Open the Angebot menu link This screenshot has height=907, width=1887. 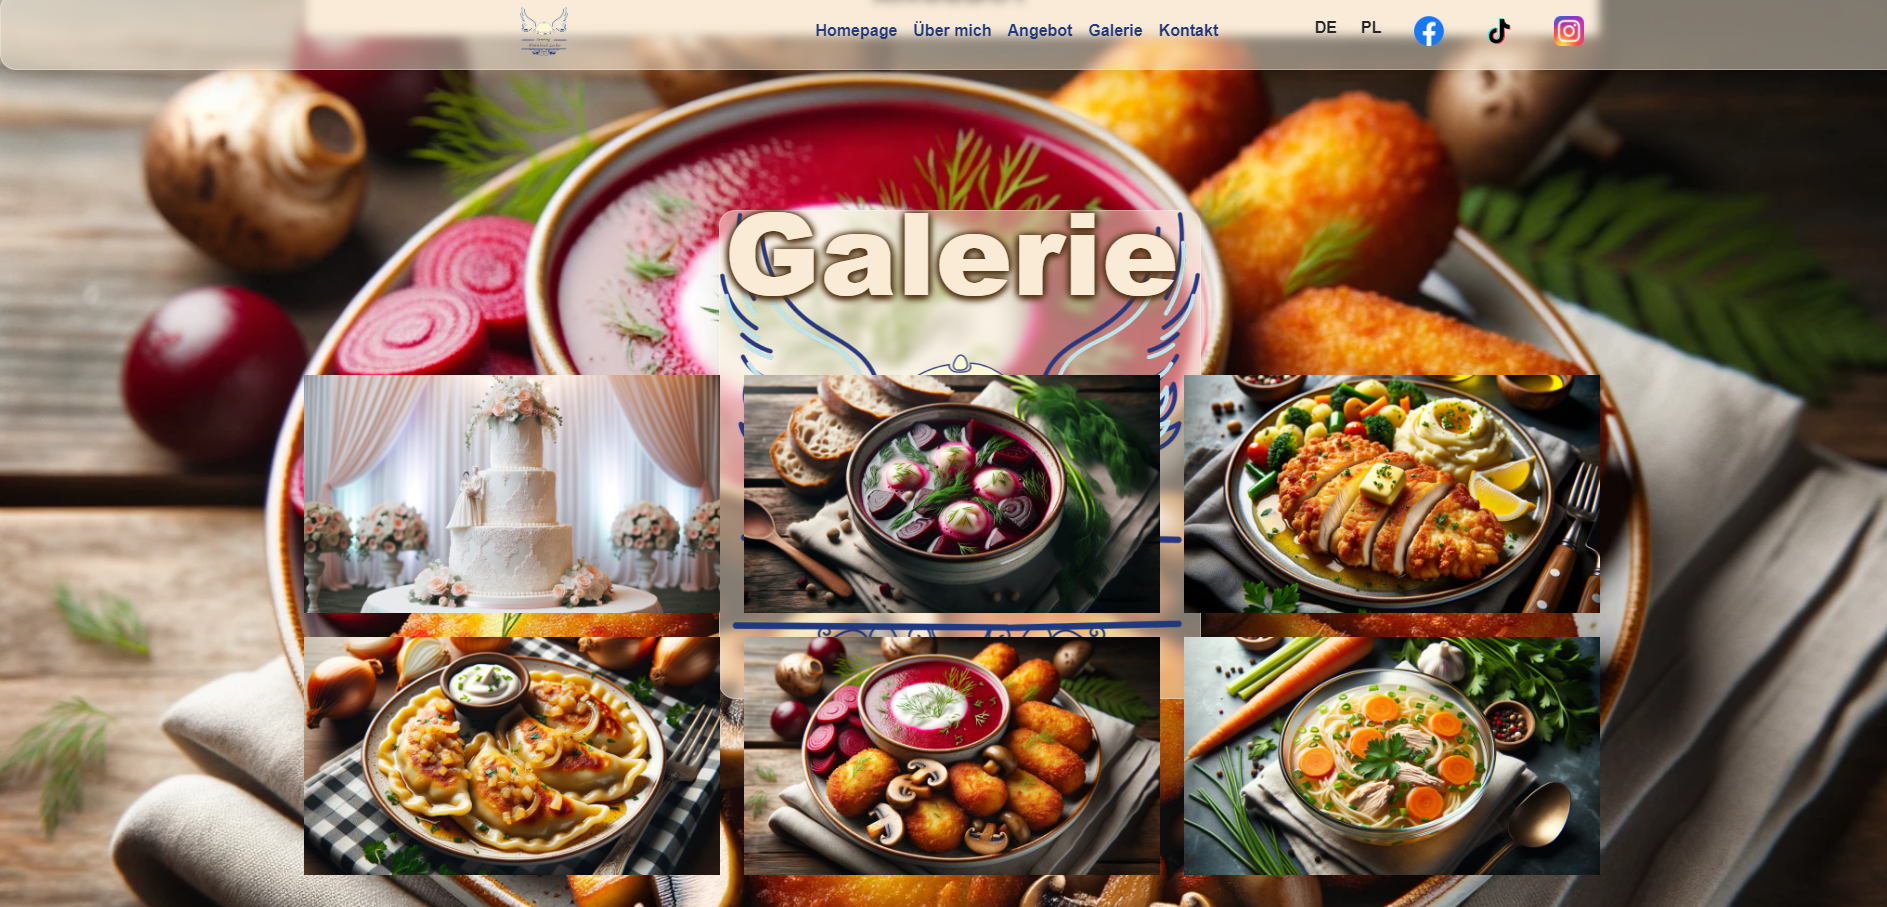point(1039,30)
